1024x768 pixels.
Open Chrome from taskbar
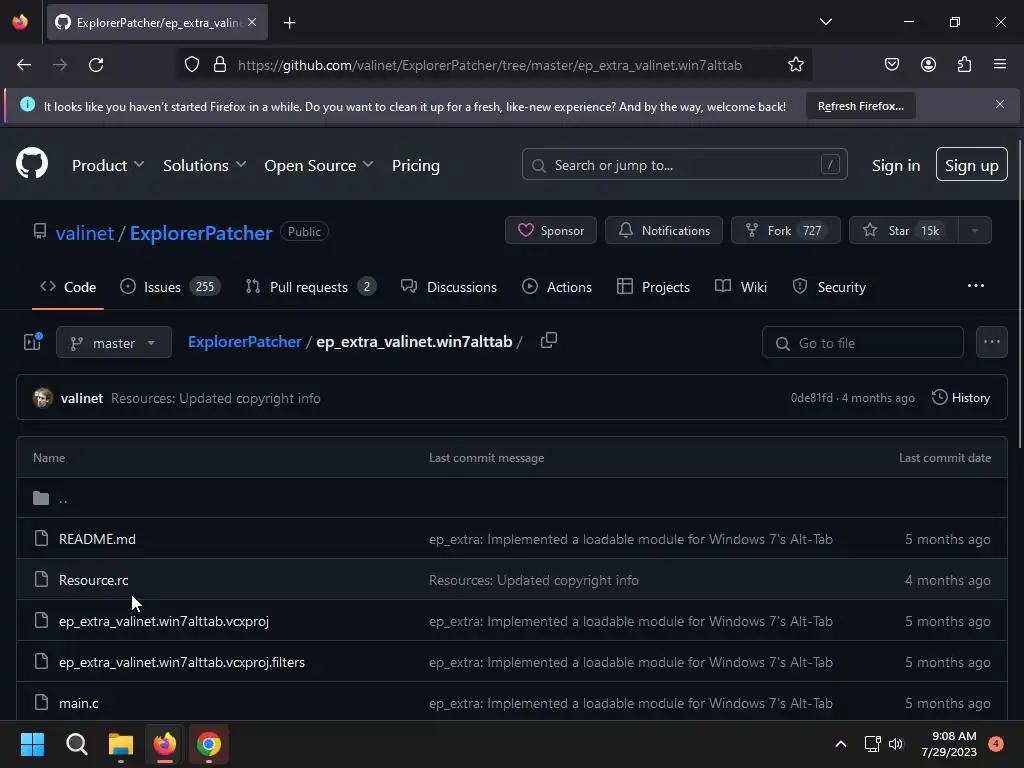209,744
